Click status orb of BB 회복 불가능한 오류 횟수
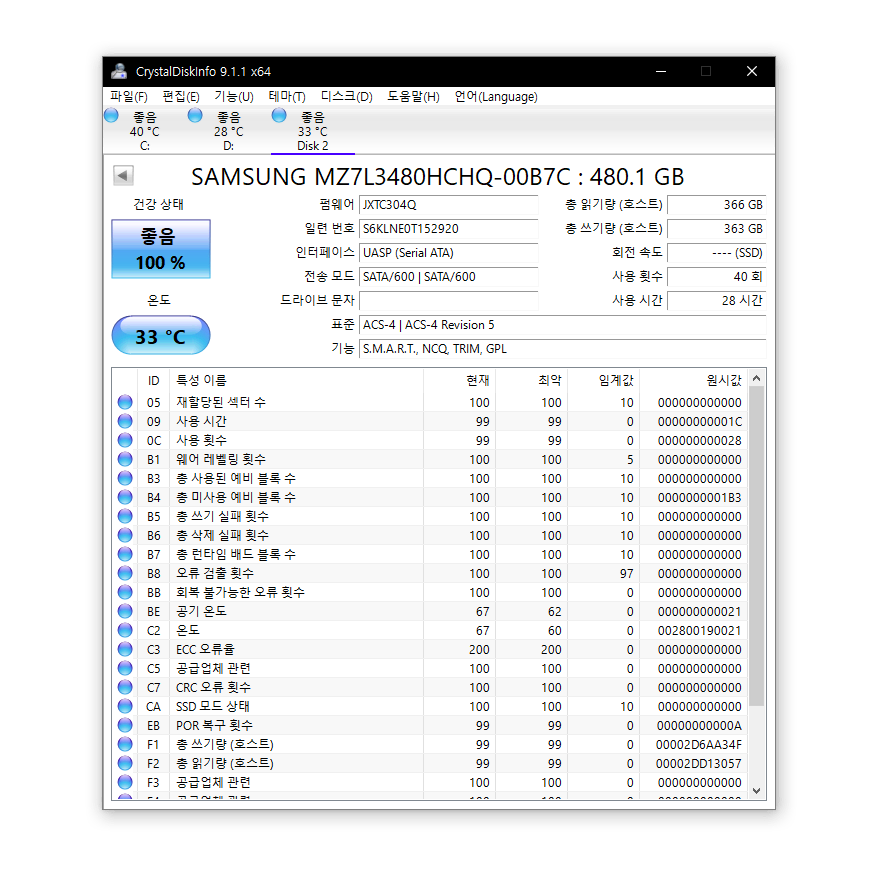This screenshot has height=886, width=886. (x=125, y=592)
